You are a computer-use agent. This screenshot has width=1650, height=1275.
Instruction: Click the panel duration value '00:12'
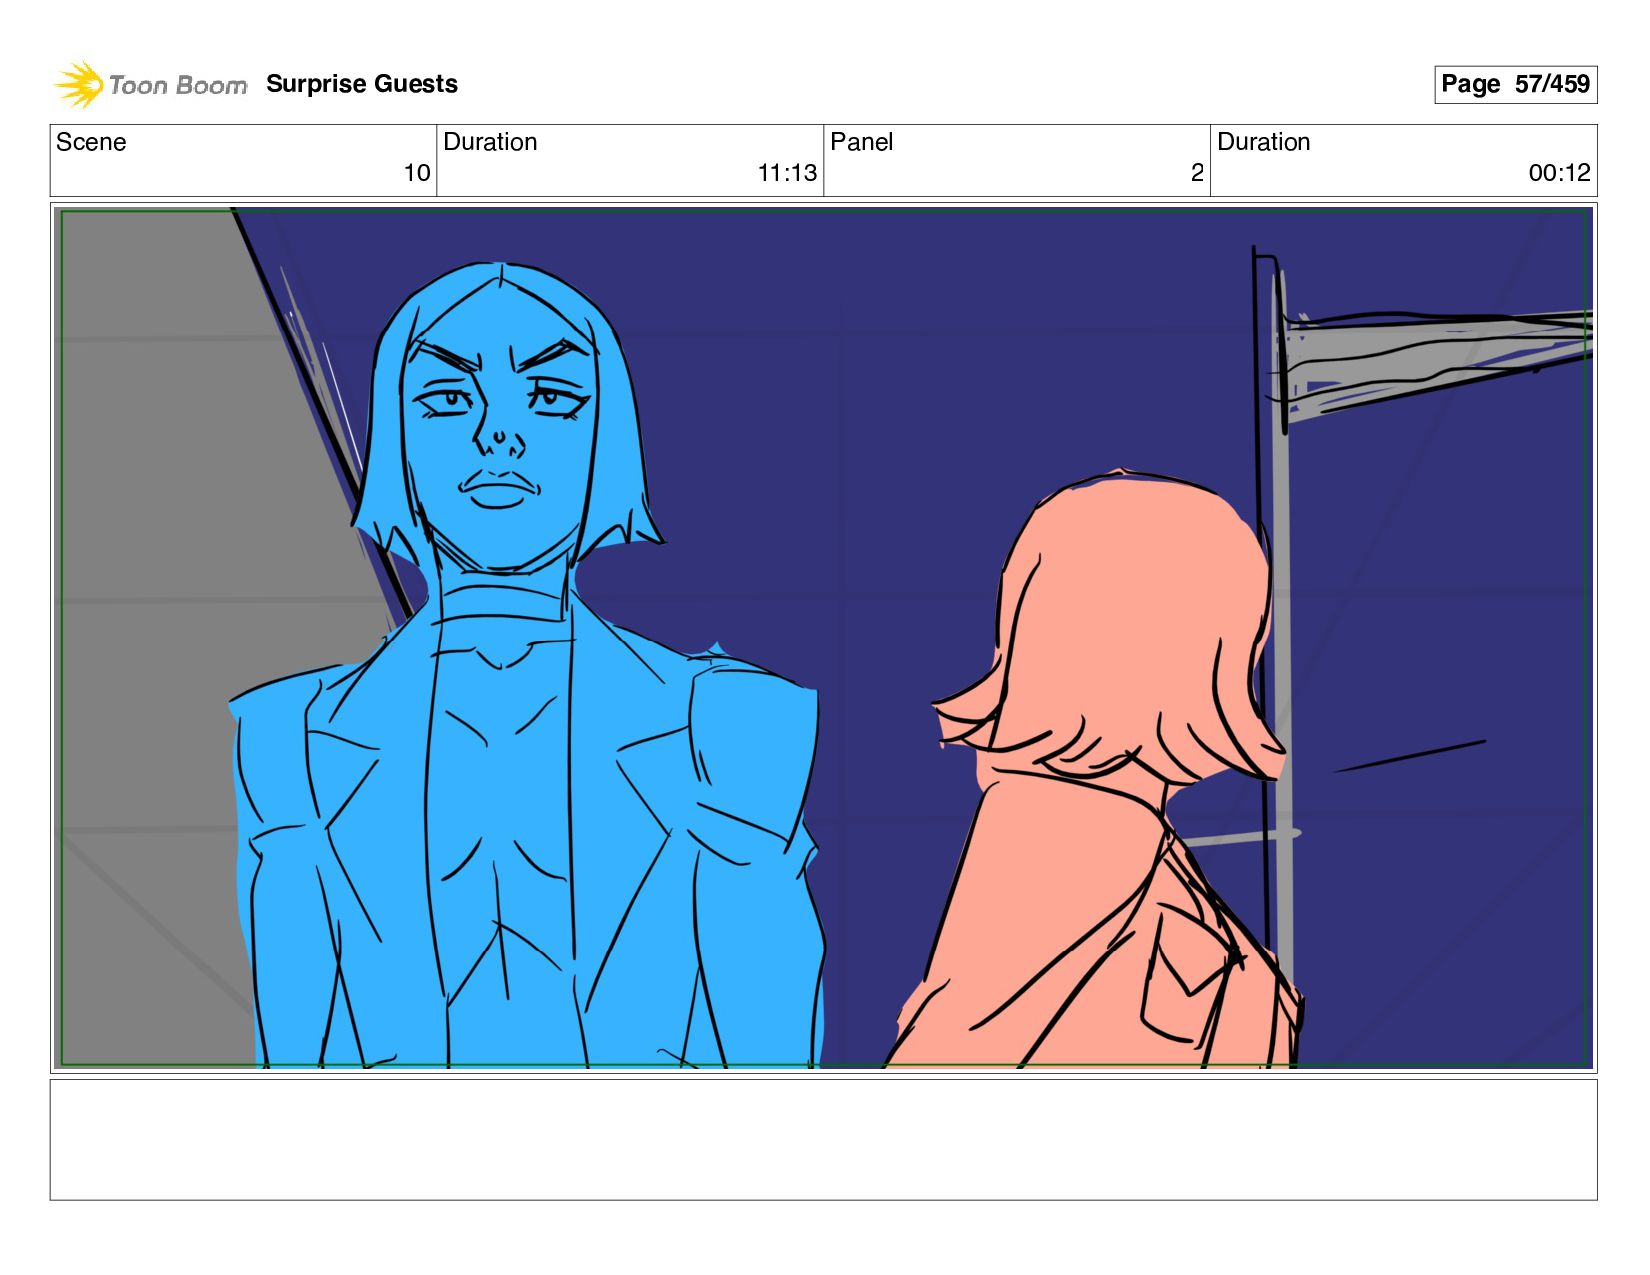click(x=1559, y=173)
